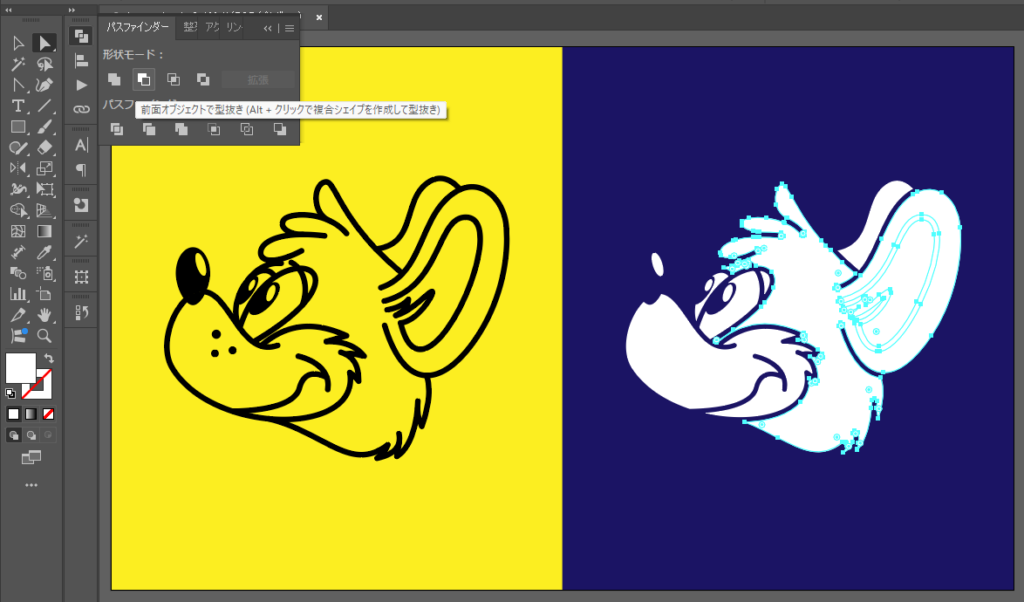Open the Edit Toolbar three-dots menu

[31, 485]
